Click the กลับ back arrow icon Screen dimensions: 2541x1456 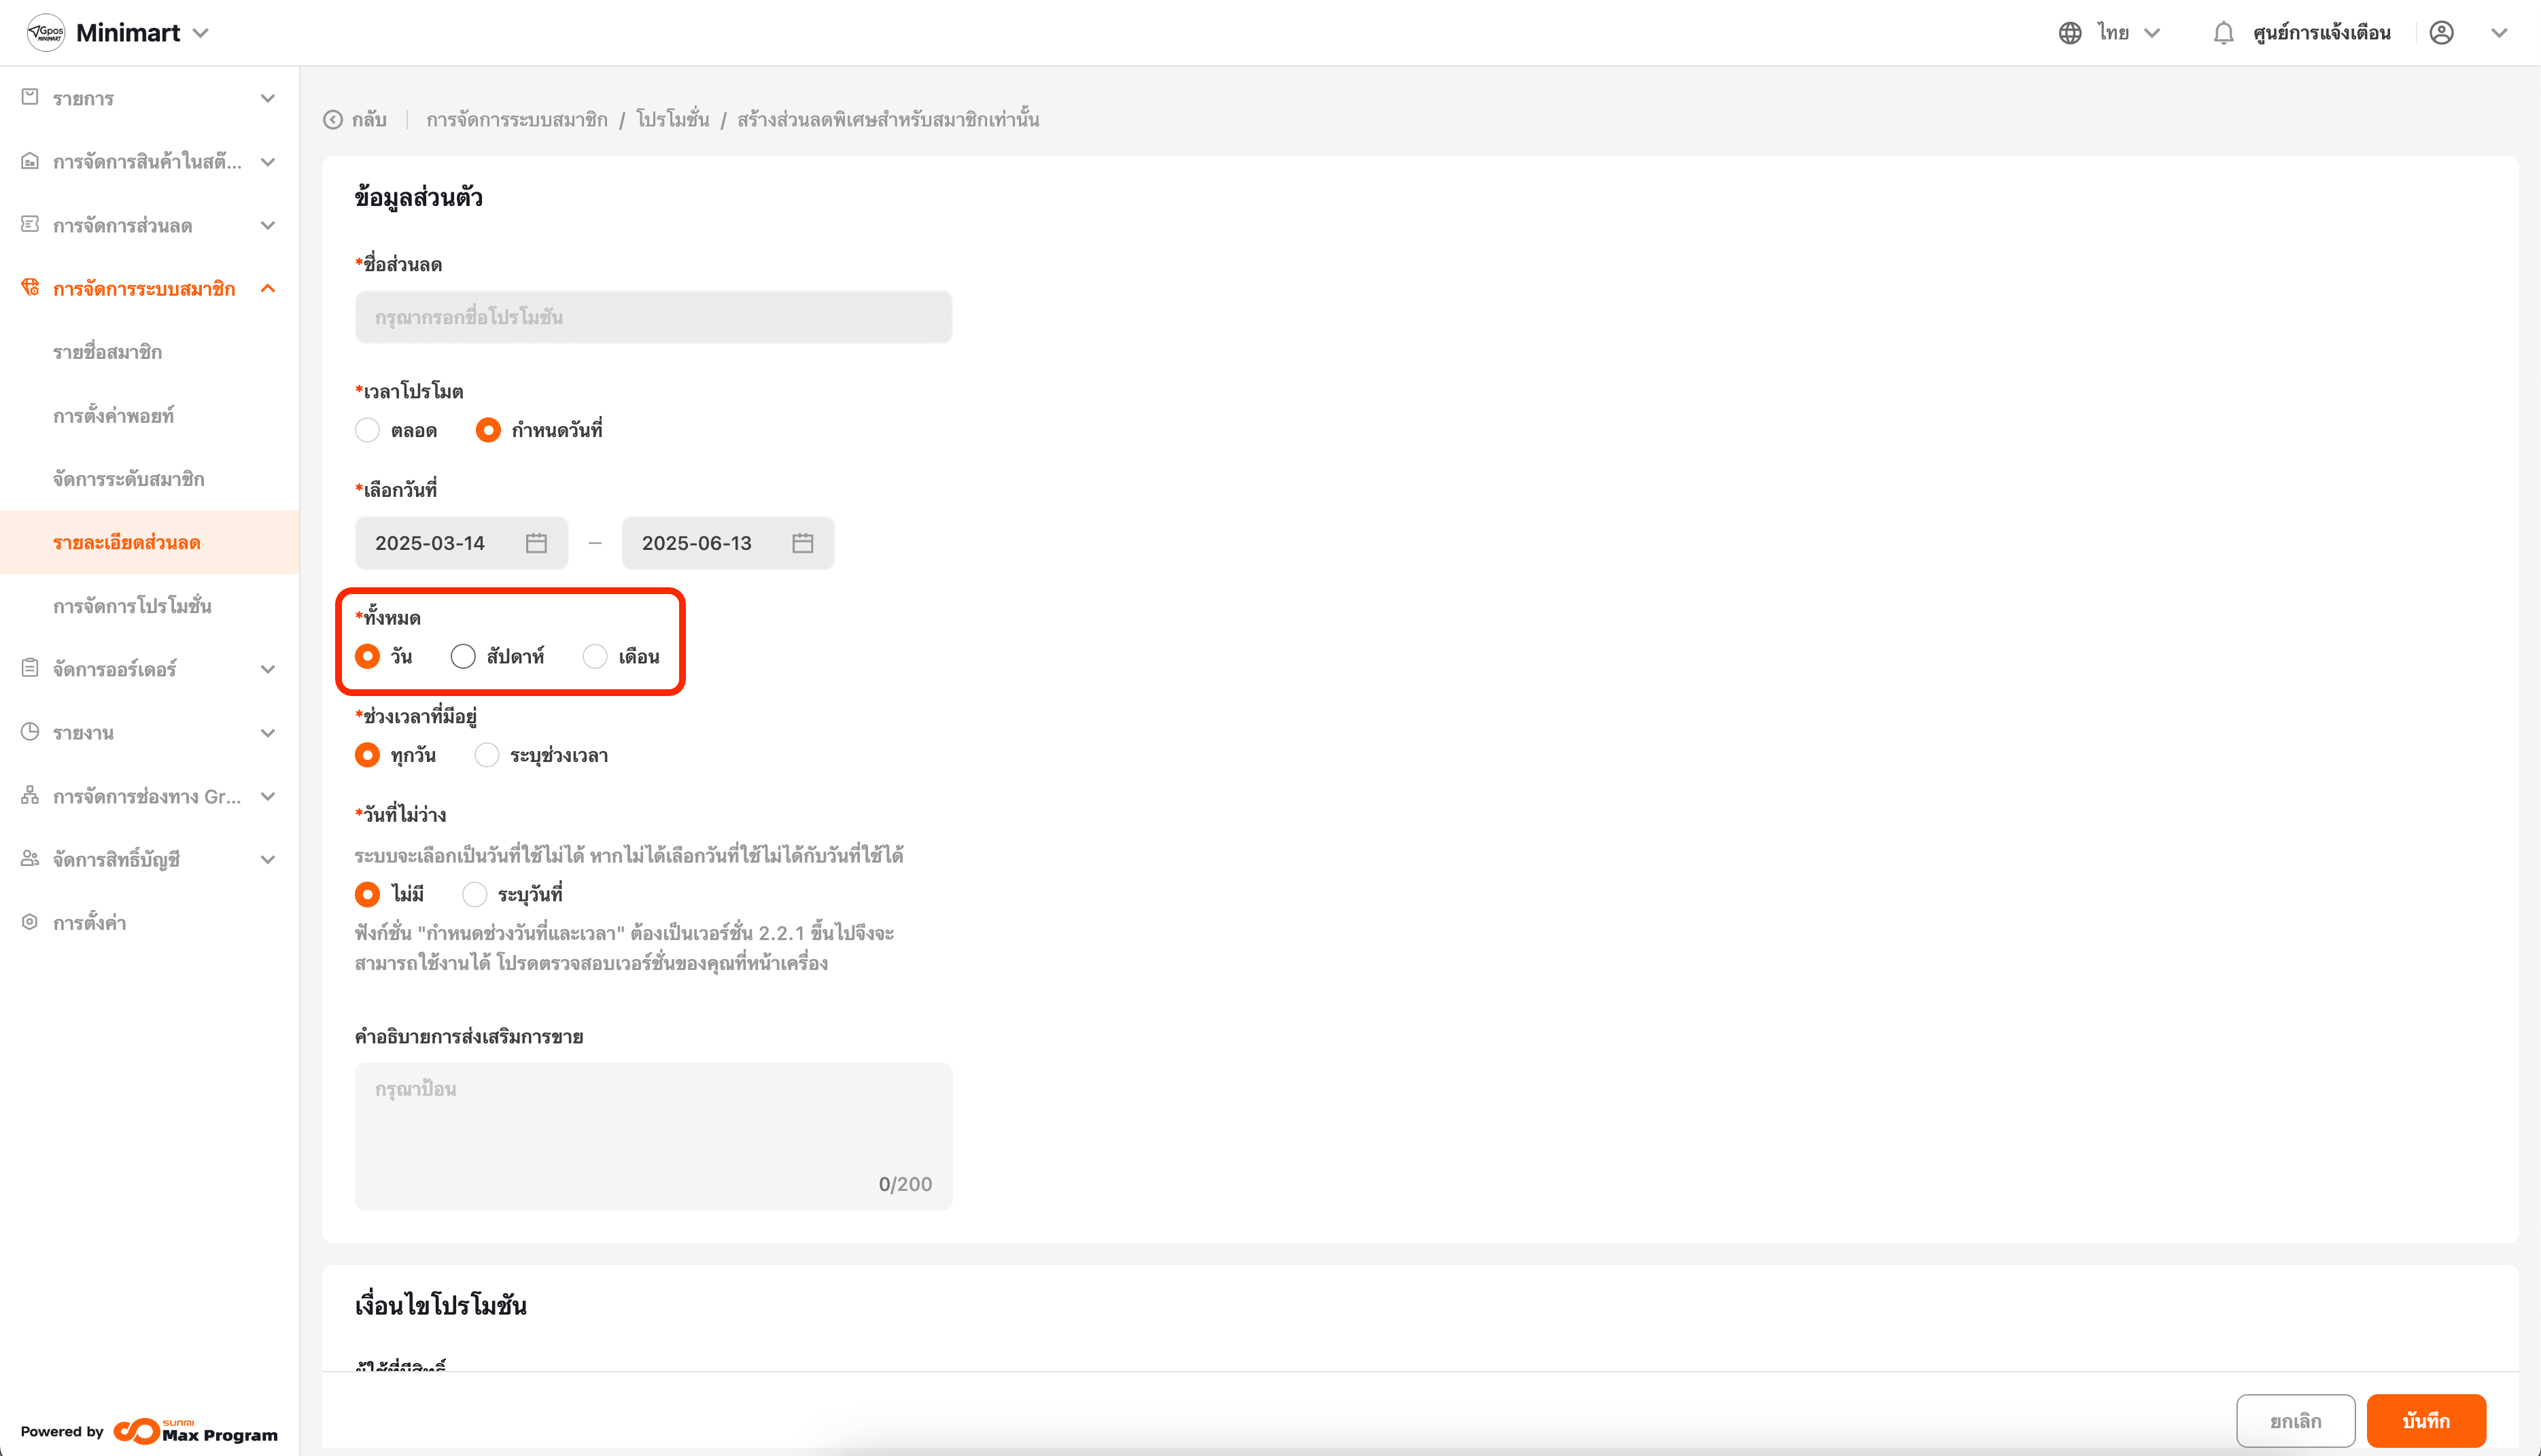point(333,120)
